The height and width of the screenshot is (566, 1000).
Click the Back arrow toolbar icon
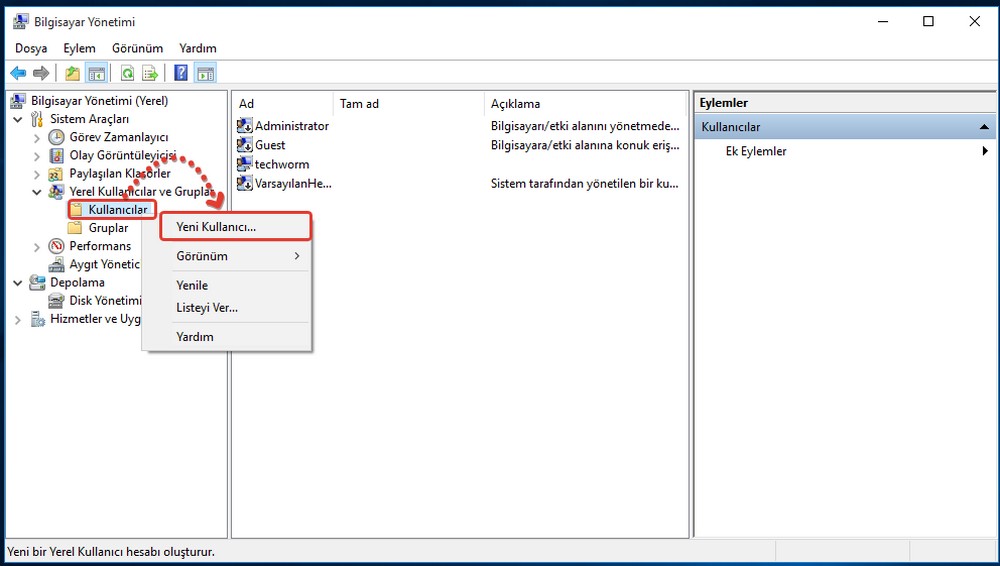(18, 73)
